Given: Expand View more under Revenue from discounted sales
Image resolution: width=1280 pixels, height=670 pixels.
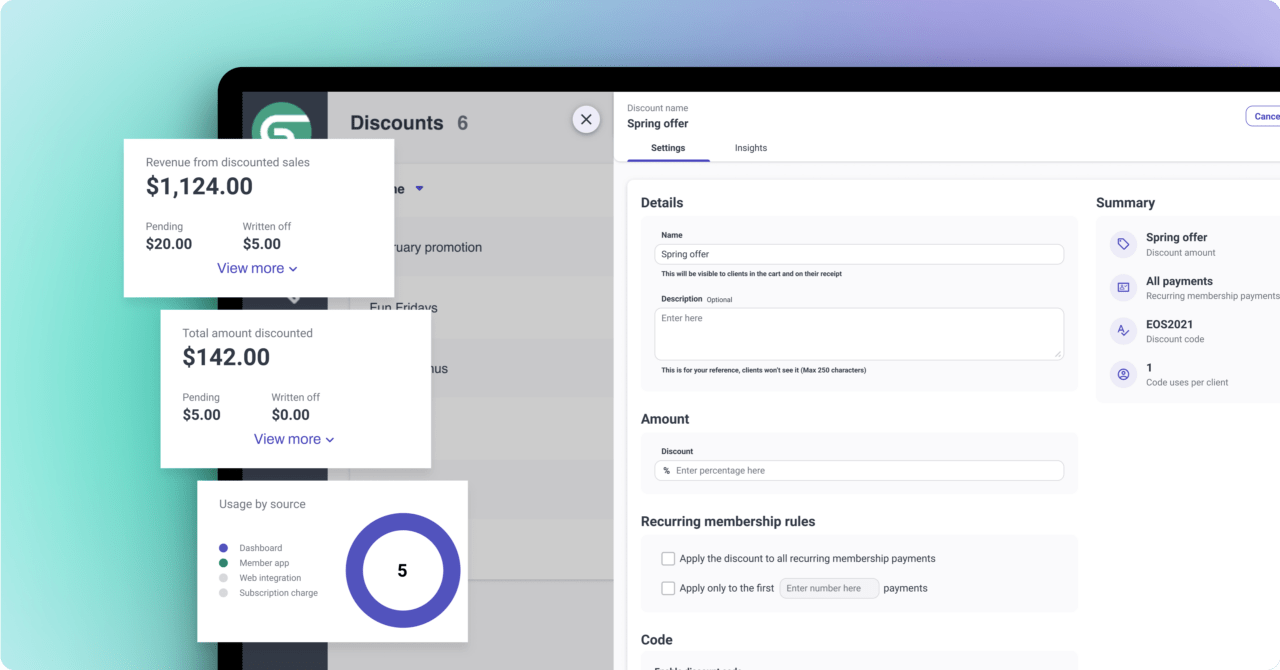Looking at the screenshot, I should pyautogui.click(x=257, y=268).
